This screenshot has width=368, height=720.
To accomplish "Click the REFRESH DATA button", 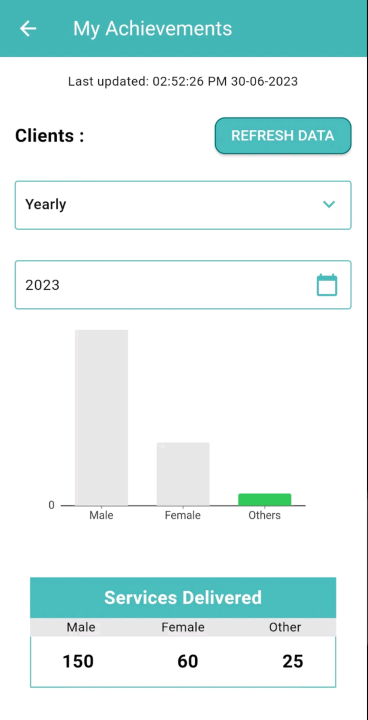I will pos(283,135).
